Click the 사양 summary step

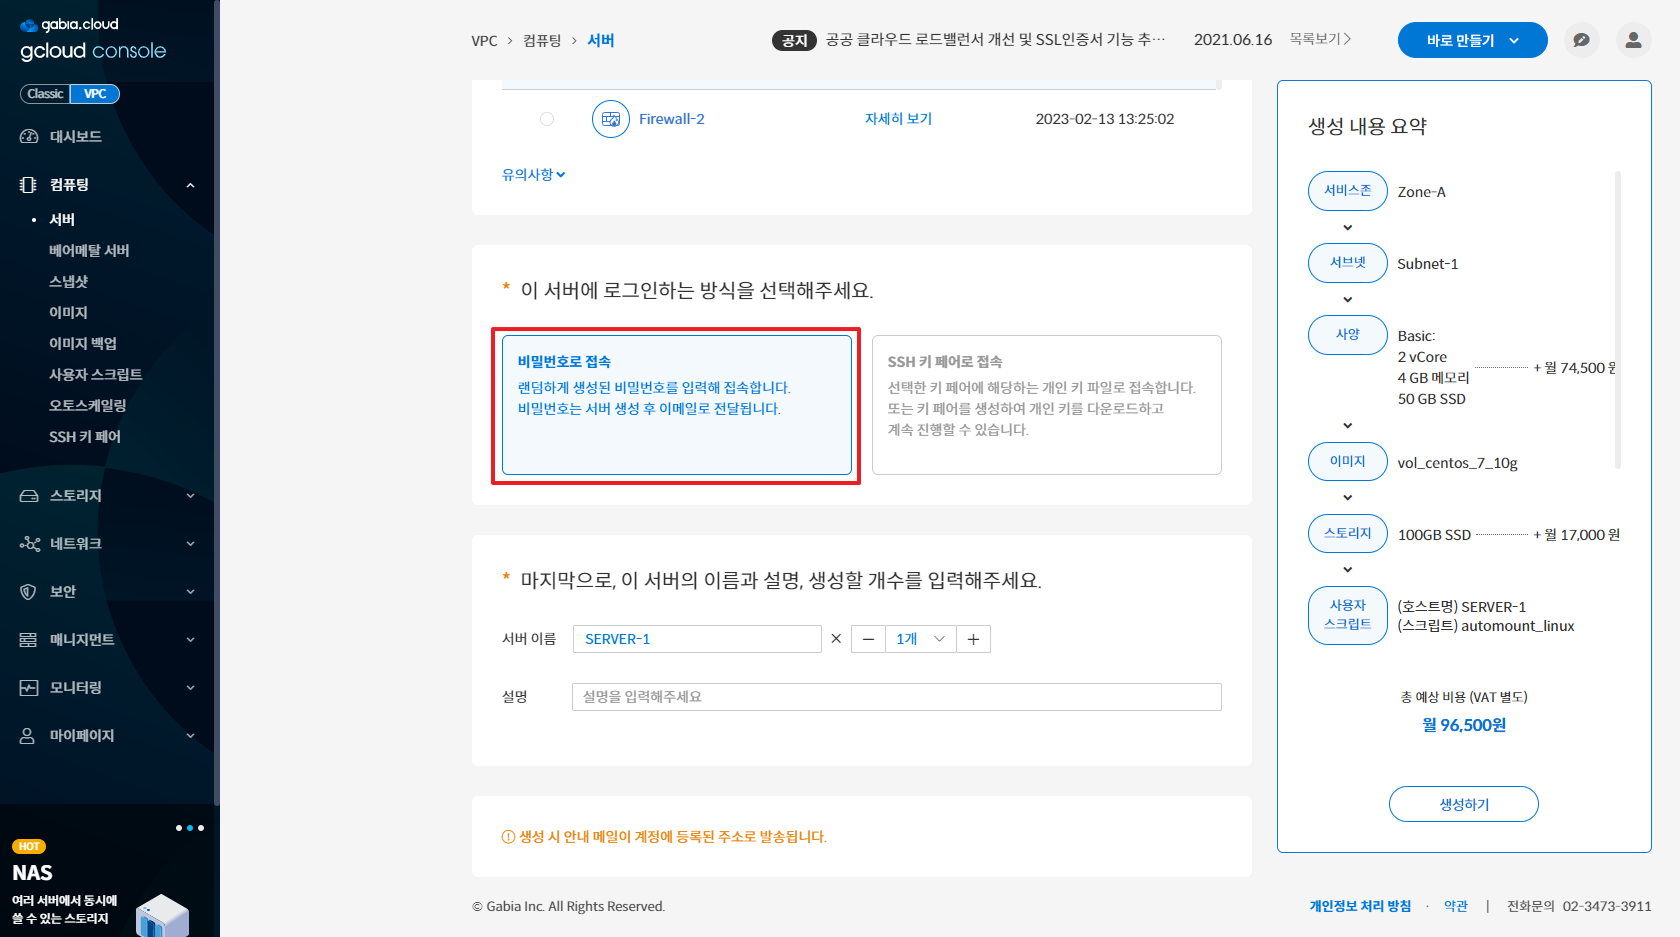tap(1348, 335)
